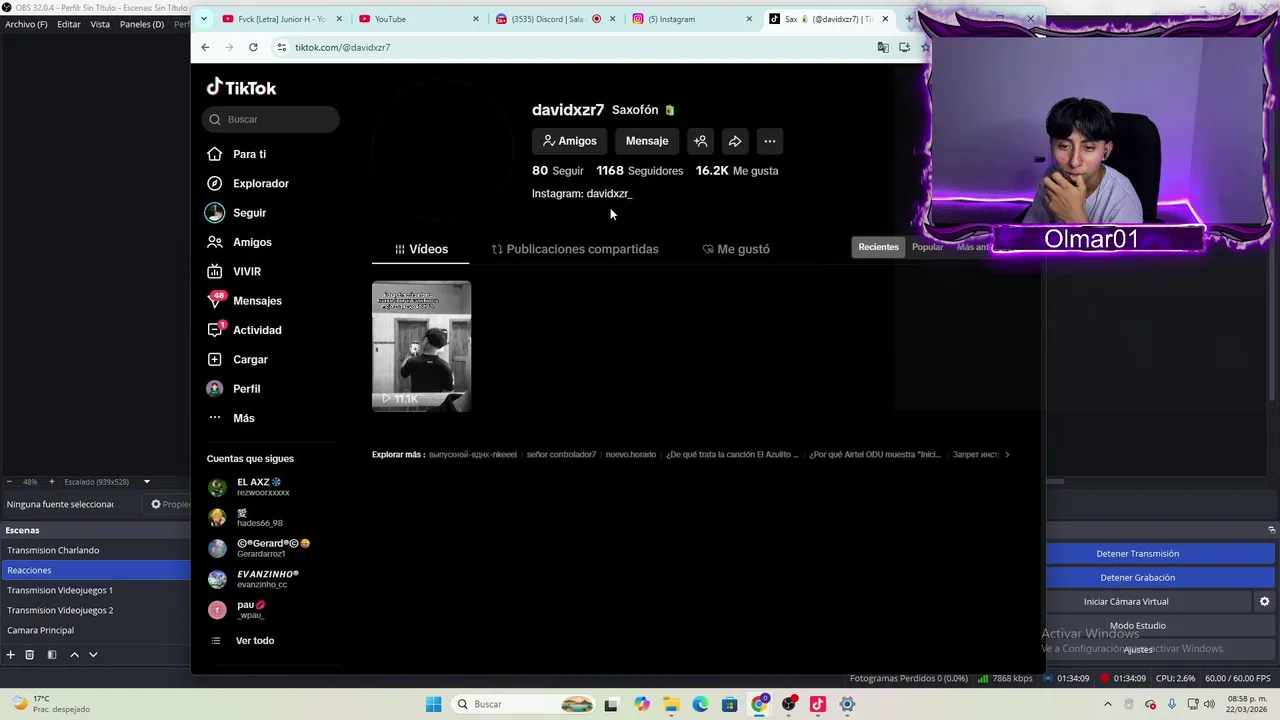The height and width of the screenshot is (720, 1280).
Task: Open scene filters in OBS Escenas panel
Action: [x=52, y=655]
